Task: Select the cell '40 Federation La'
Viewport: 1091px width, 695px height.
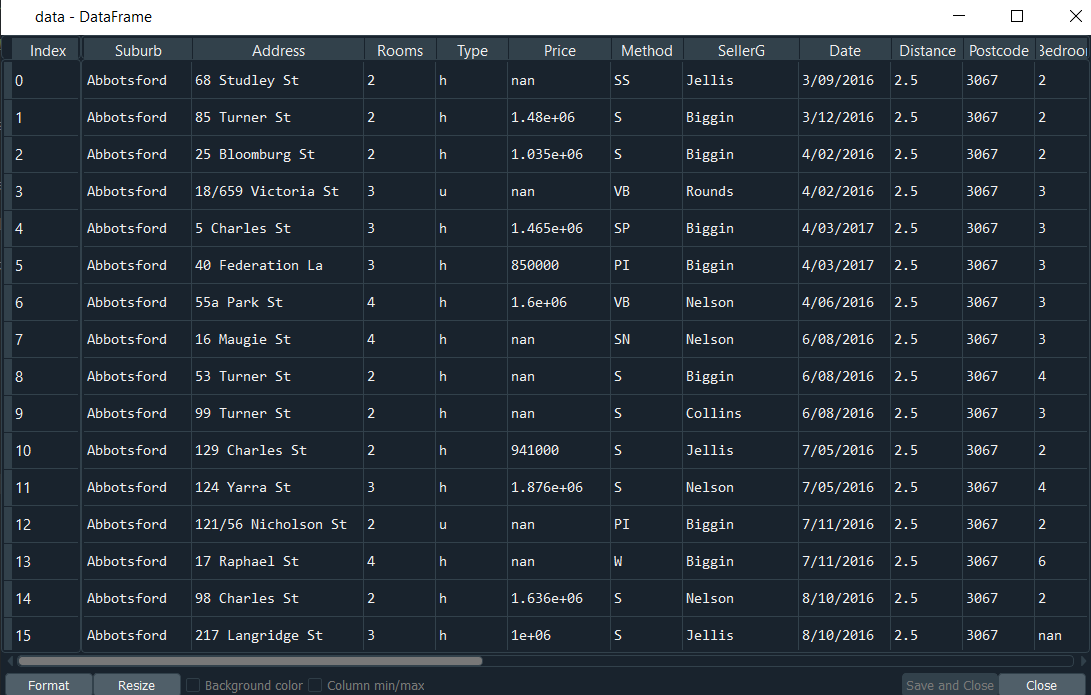Action: (x=278, y=265)
